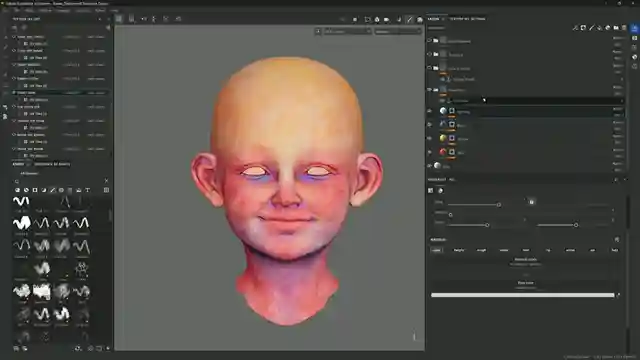Add a folder using the Layers toolbar folder icon
The height and width of the screenshot is (360, 640).
[616, 28]
